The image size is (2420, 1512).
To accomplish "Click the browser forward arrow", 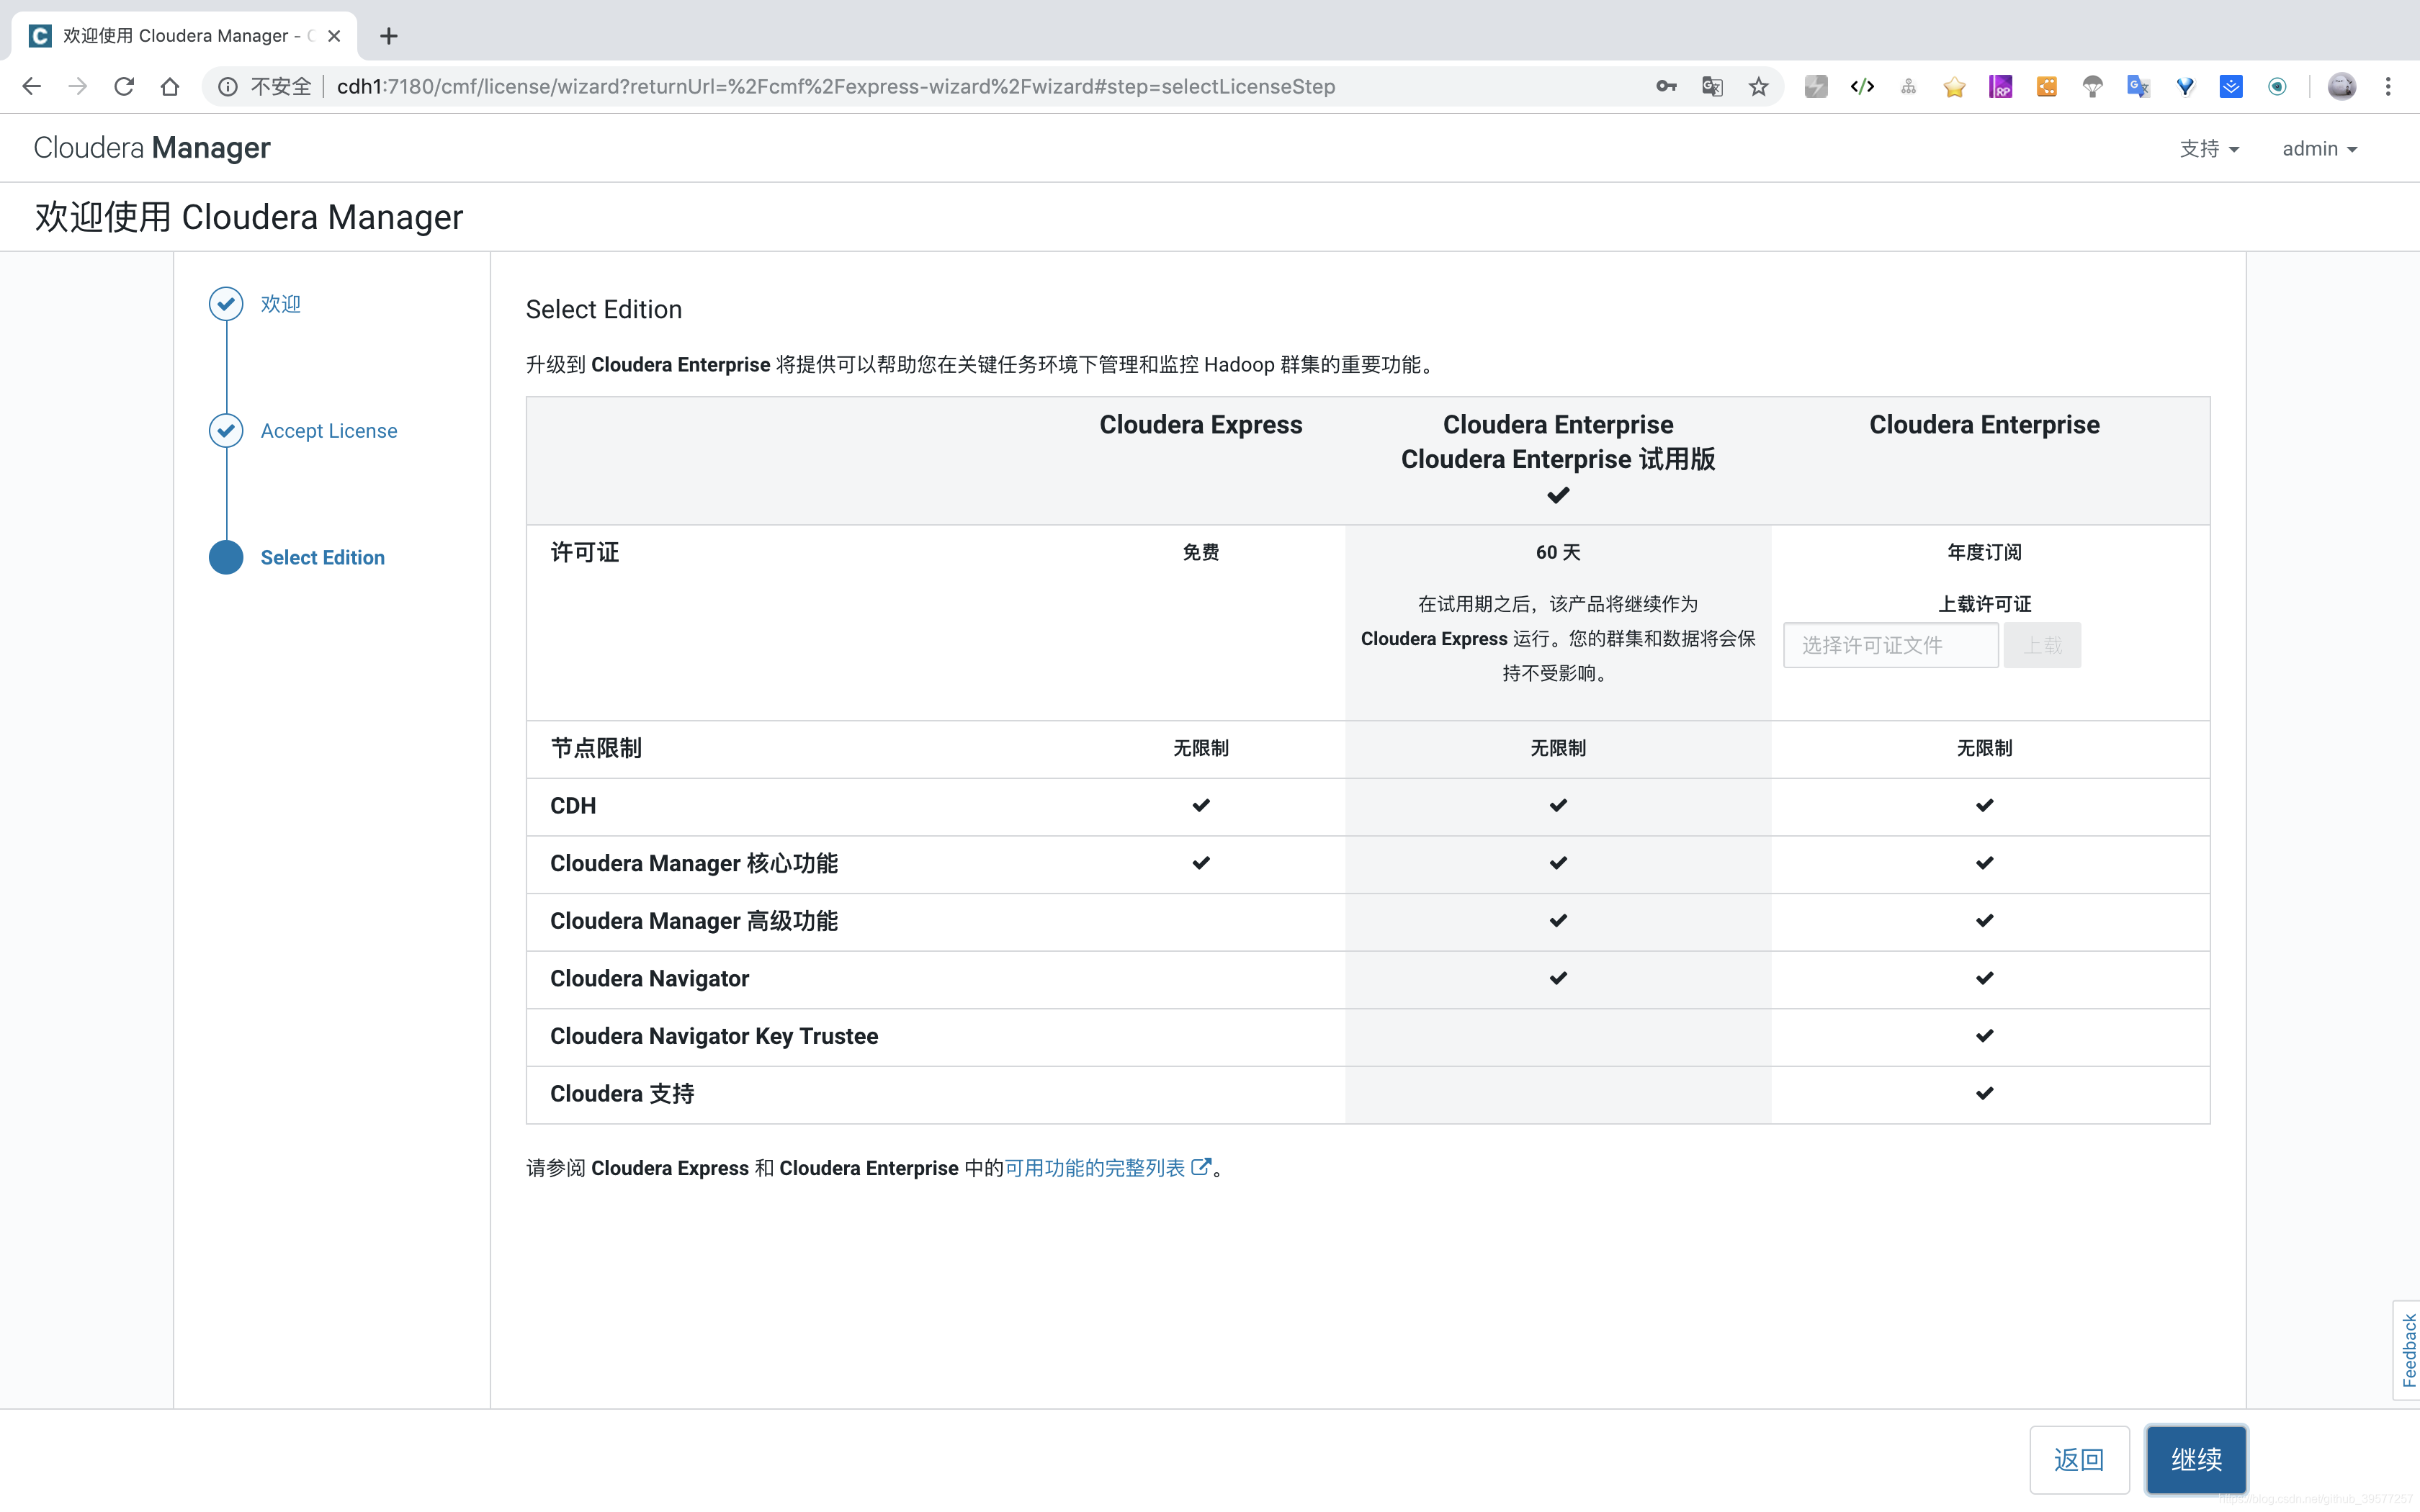I will pyautogui.click(x=78, y=87).
